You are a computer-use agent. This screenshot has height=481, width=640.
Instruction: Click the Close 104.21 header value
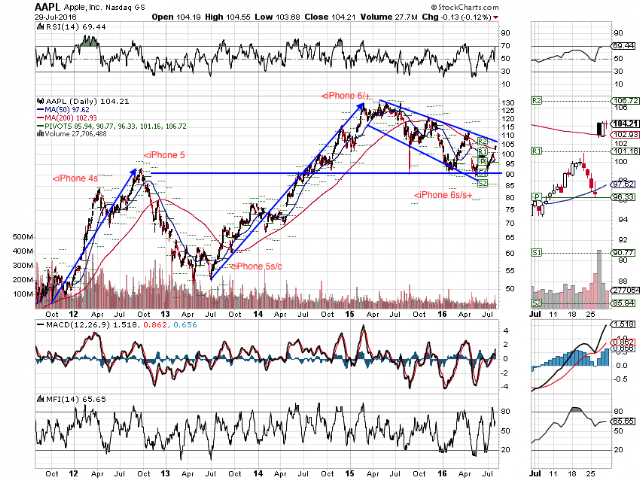tap(330, 17)
